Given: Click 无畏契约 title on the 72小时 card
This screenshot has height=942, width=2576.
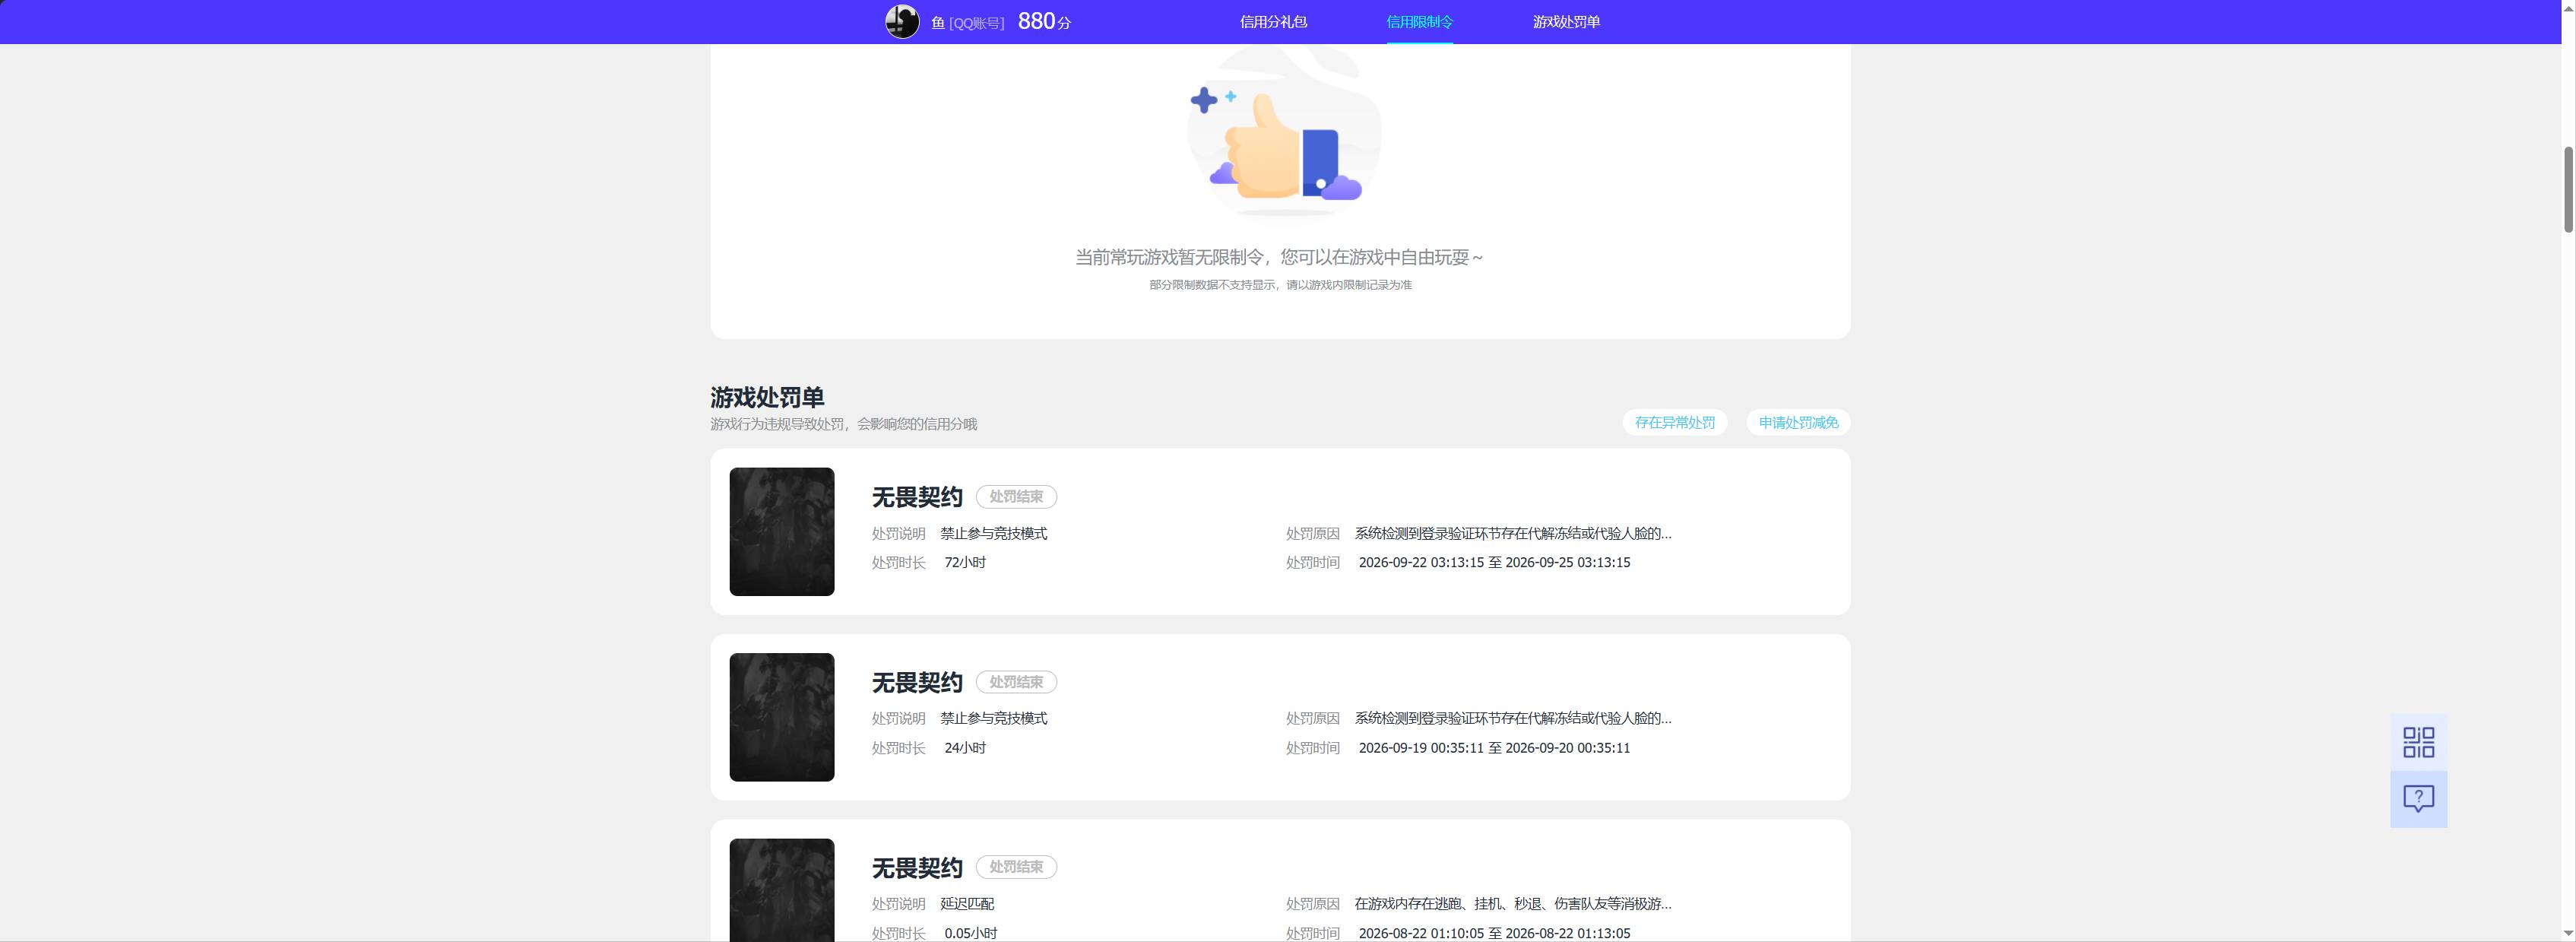Looking at the screenshot, I should pyautogui.click(x=917, y=497).
